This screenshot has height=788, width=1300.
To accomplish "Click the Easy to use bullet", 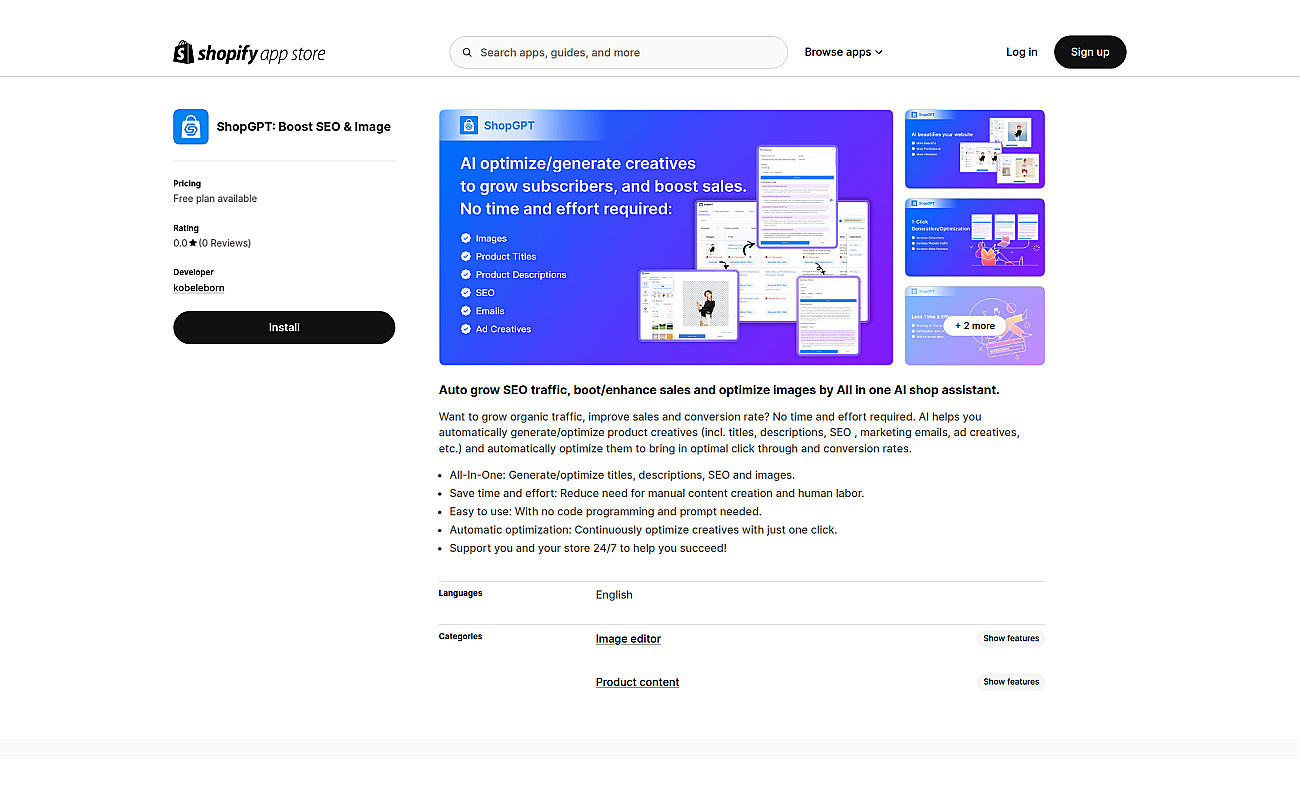I will pos(605,511).
